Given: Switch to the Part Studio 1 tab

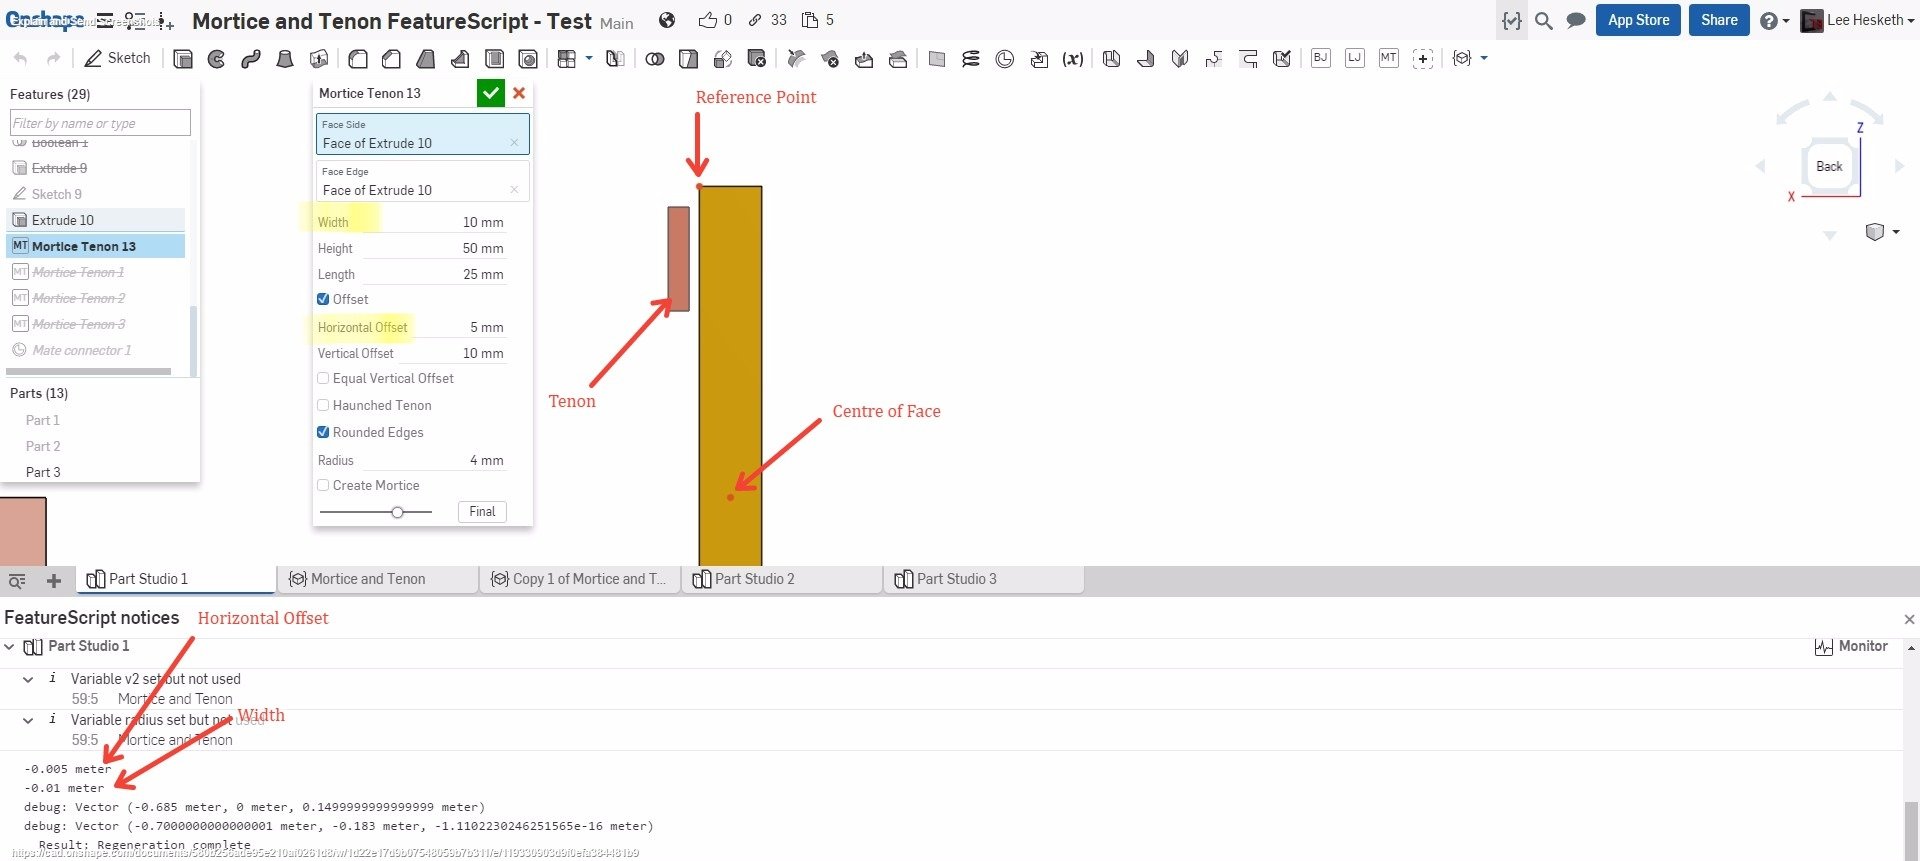Looking at the screenshot, I should [176, 579].
